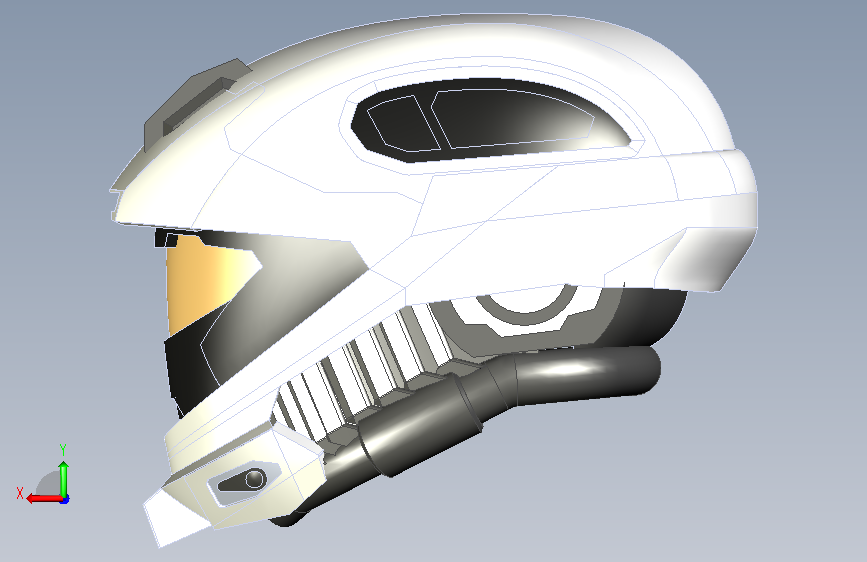The height and width of the screenshot is (562, 867).
Task: Select the round knob on the chin guard
Action: pos(255,478)
